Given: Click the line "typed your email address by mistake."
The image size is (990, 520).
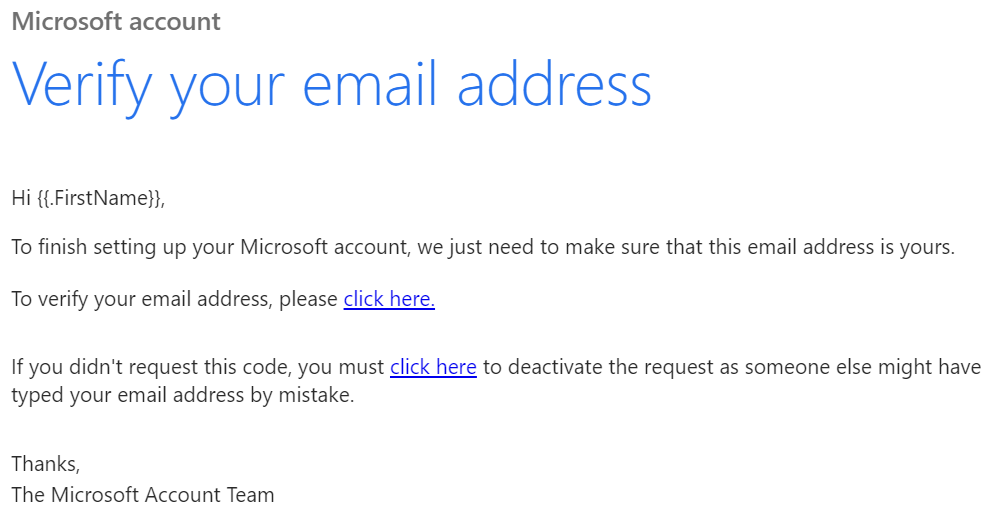Looking at the screenshot, I should pos(183,395).
